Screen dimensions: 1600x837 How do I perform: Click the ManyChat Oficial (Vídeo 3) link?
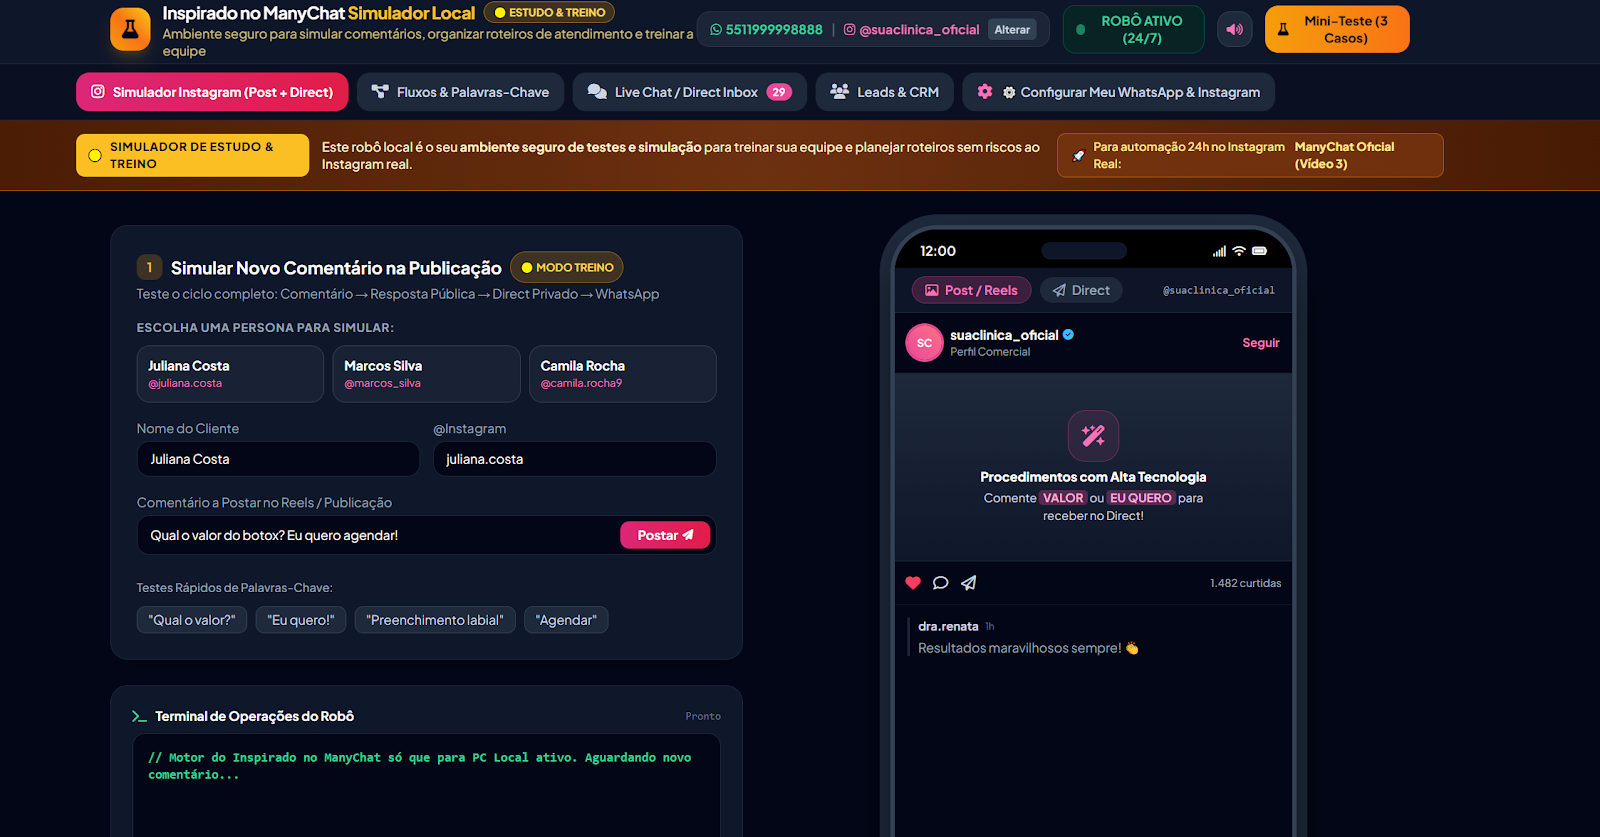(1344, 155)
